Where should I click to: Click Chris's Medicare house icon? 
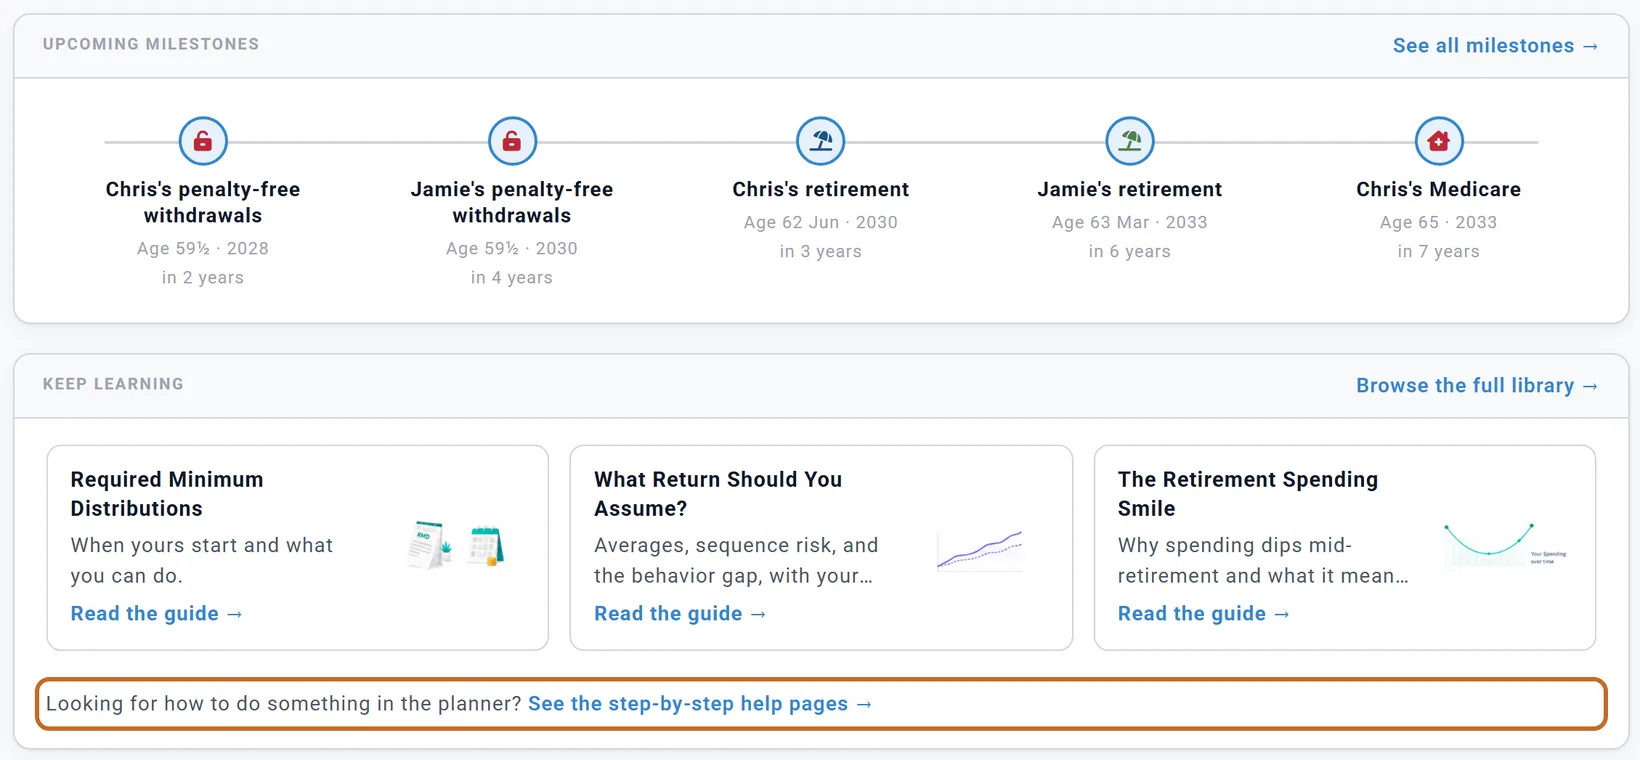click(x=1439, y=141)
